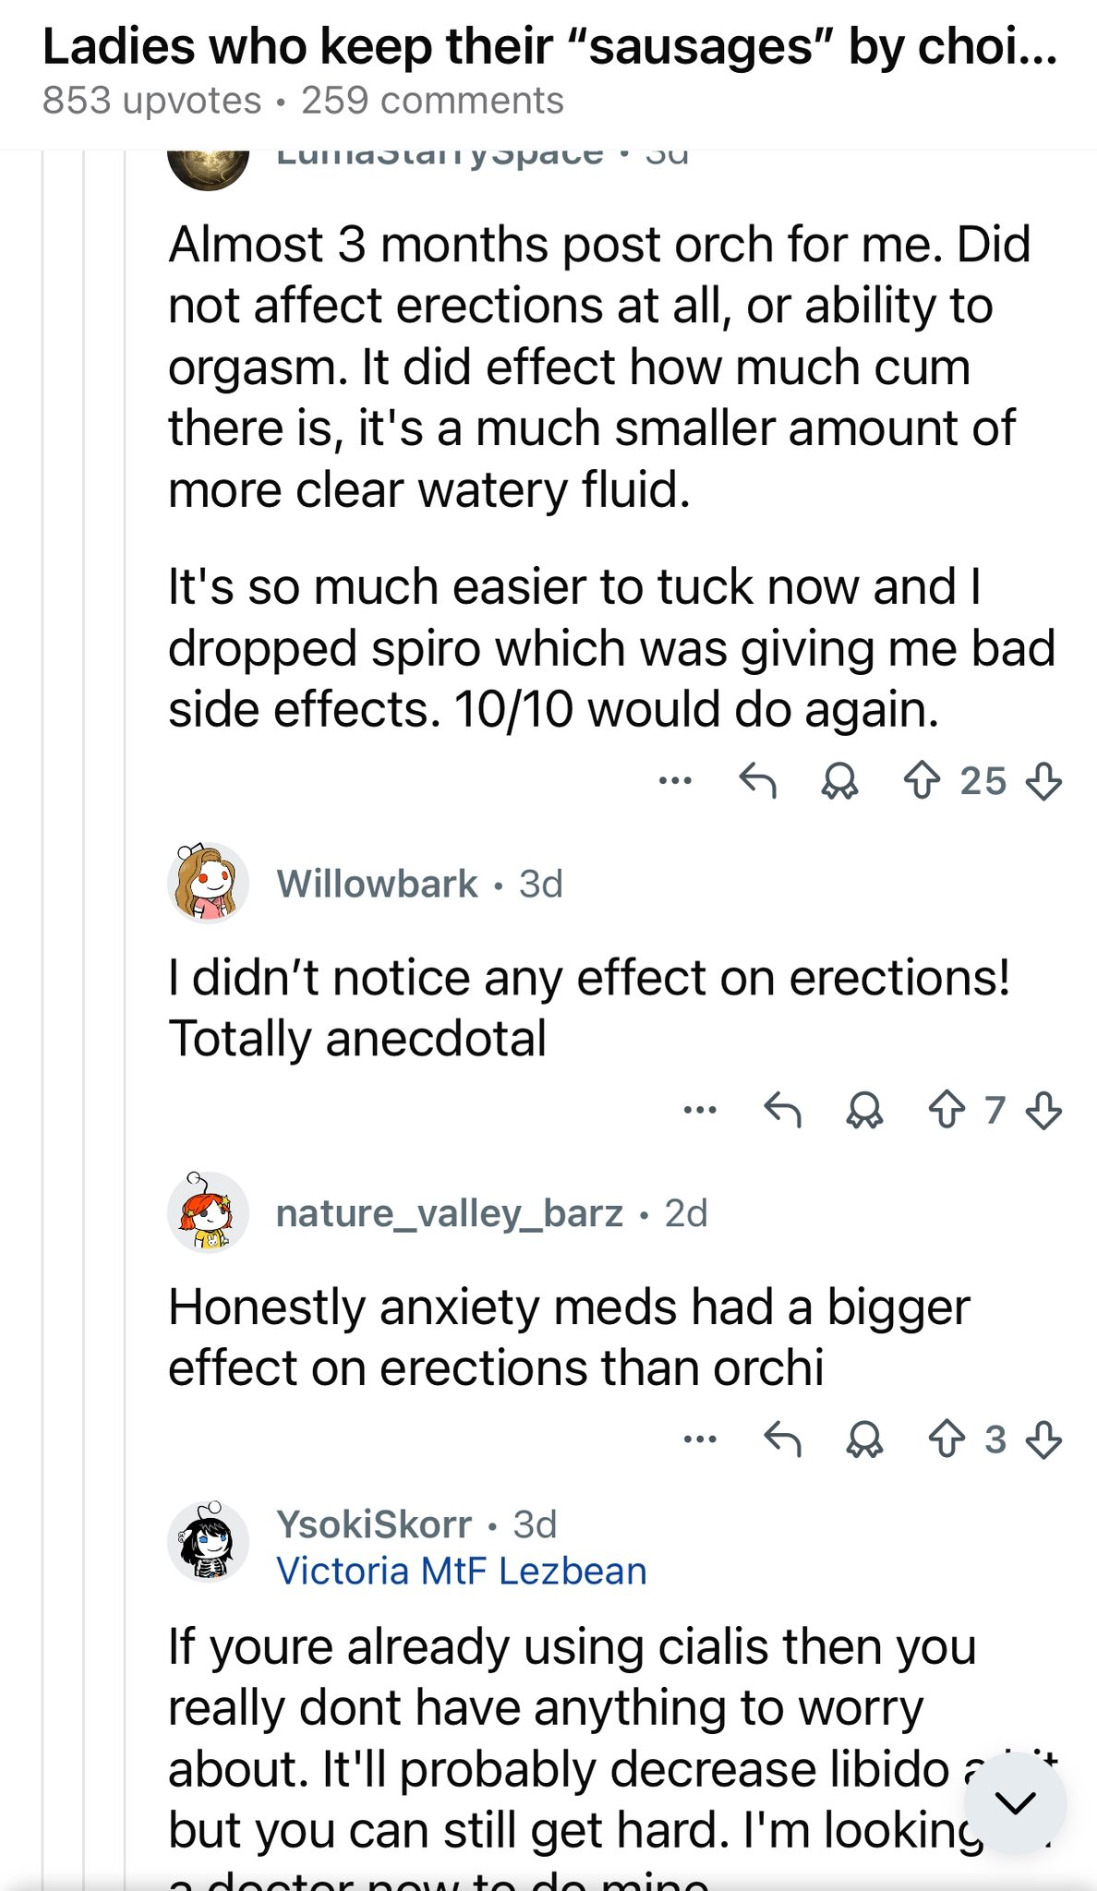Upvote the comment with 25 votes
Viewport: 1097px width, 1891px height.
tap(921, 781)
